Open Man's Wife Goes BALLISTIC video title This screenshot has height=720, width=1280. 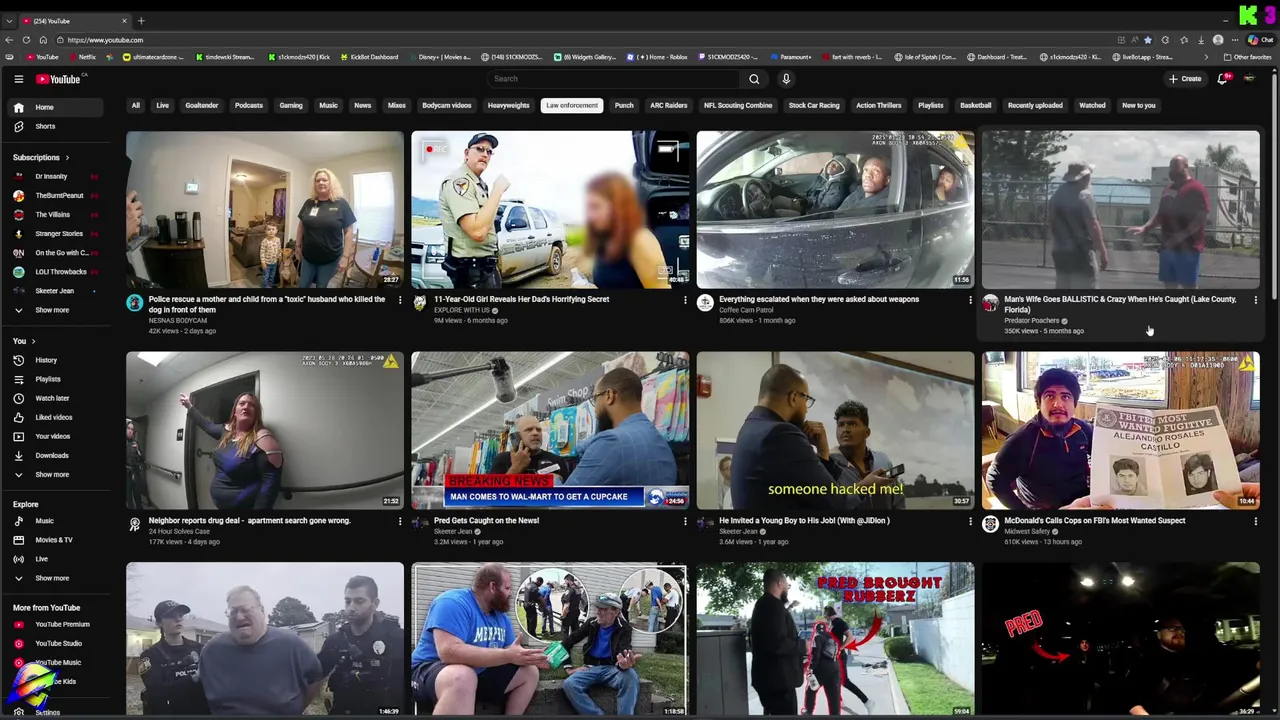[x=1120, y=304]
